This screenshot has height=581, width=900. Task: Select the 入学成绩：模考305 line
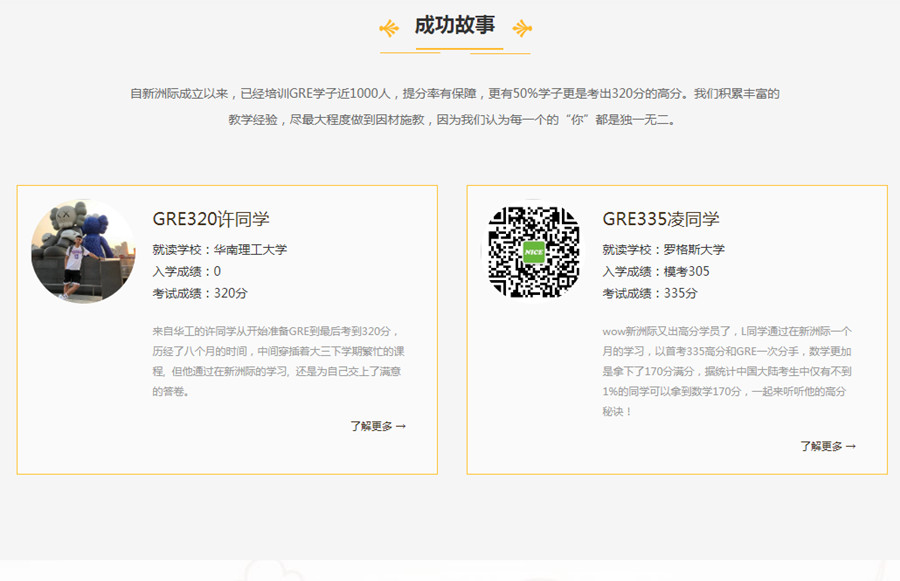[x=655, y=271]
